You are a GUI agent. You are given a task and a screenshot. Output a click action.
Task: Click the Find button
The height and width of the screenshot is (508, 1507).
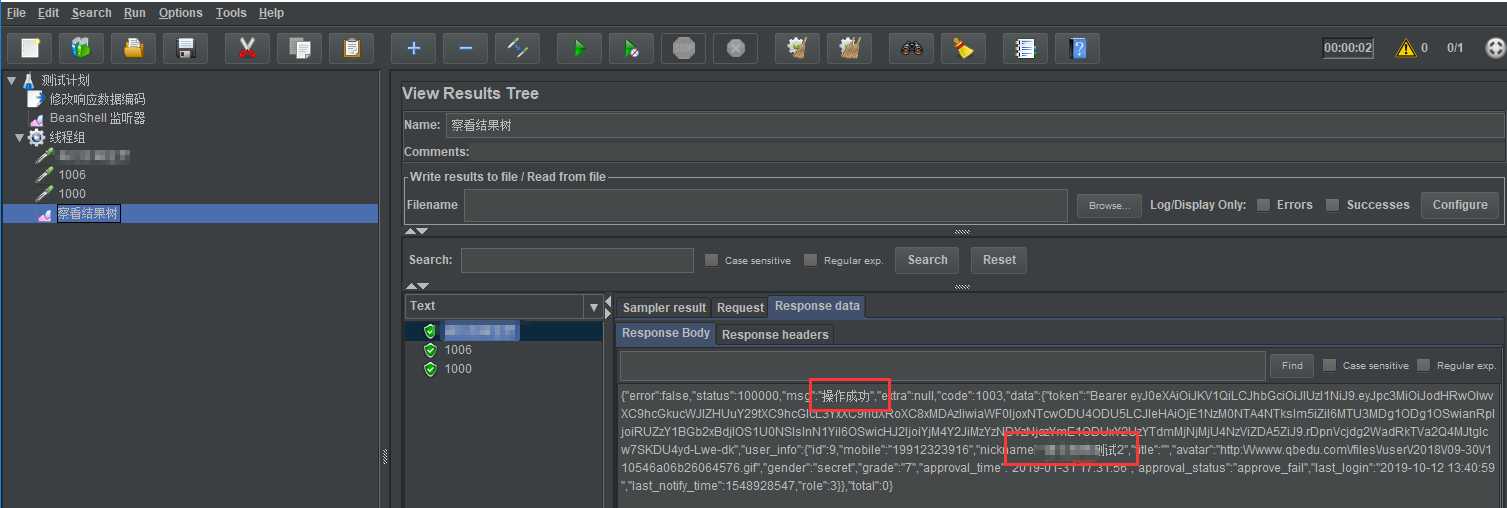tap(1292, 366)
